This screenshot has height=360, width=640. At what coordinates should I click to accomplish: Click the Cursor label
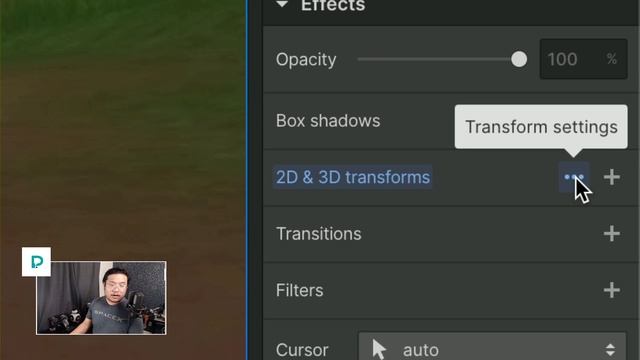pyautogui.click(x=302, y=350)
